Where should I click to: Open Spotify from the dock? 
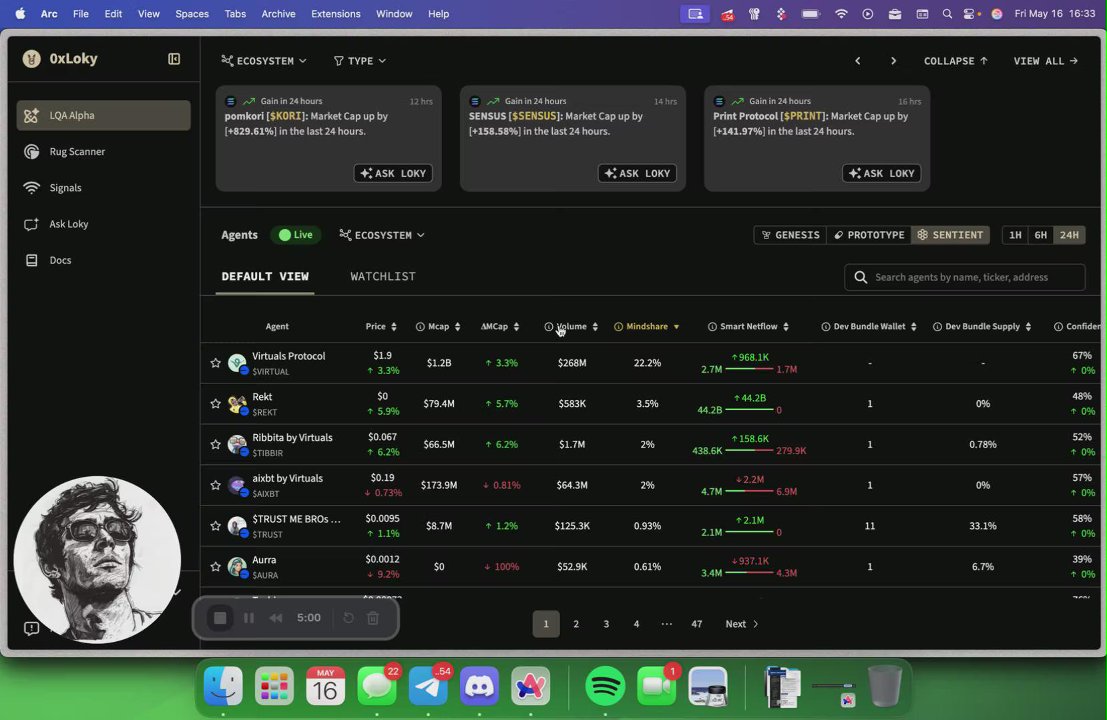point(605,686)
